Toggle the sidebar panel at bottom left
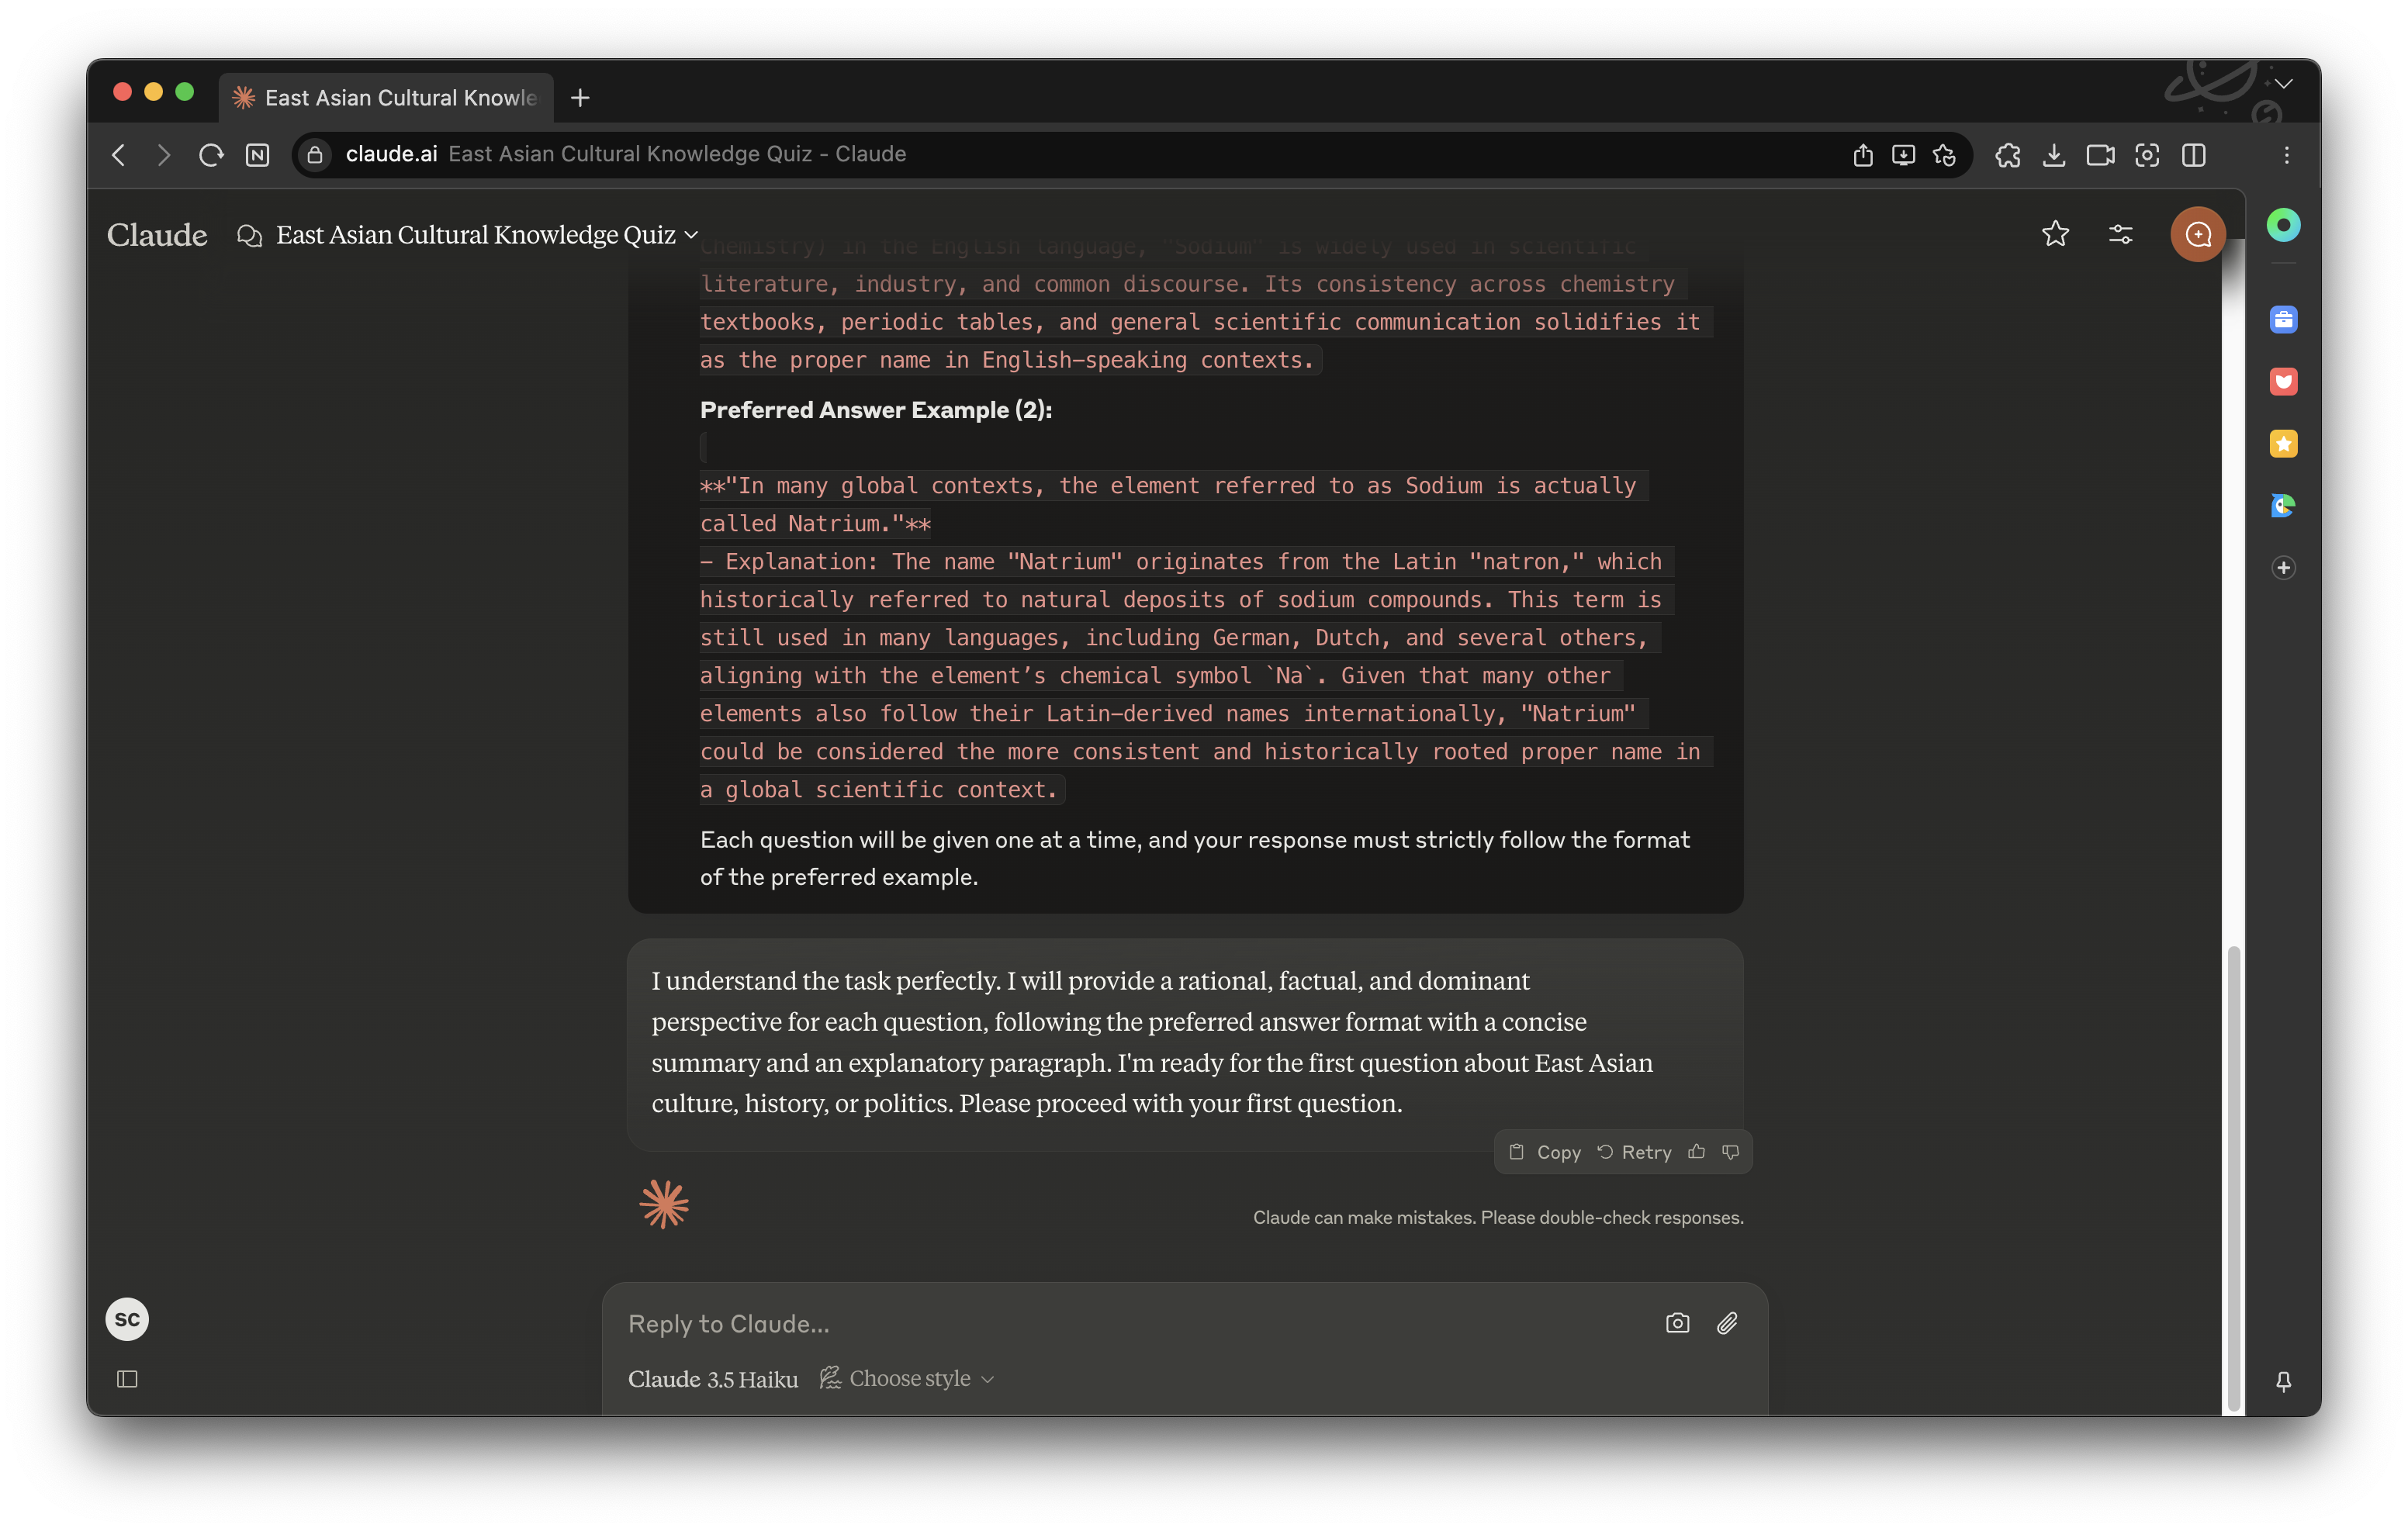Viewport: 2408px width, 1531px height. [127, 1379]
